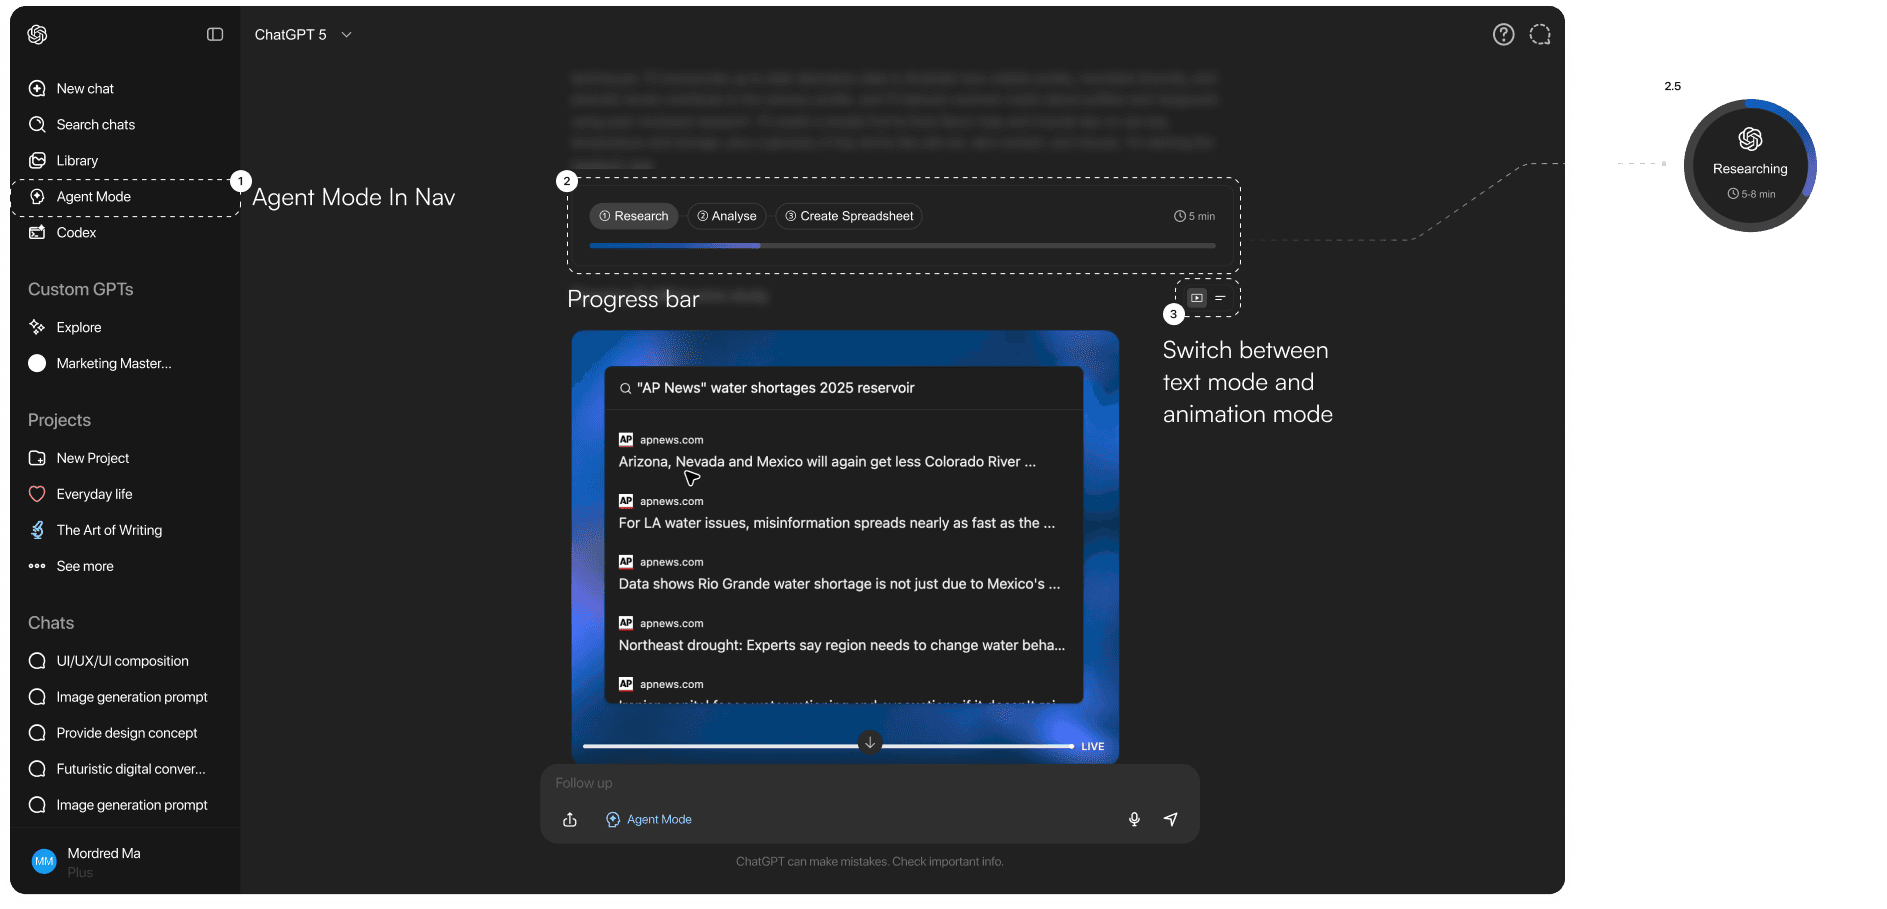
Task: Select the Create Spreadsheet step chip
Action: pos(849,217)
